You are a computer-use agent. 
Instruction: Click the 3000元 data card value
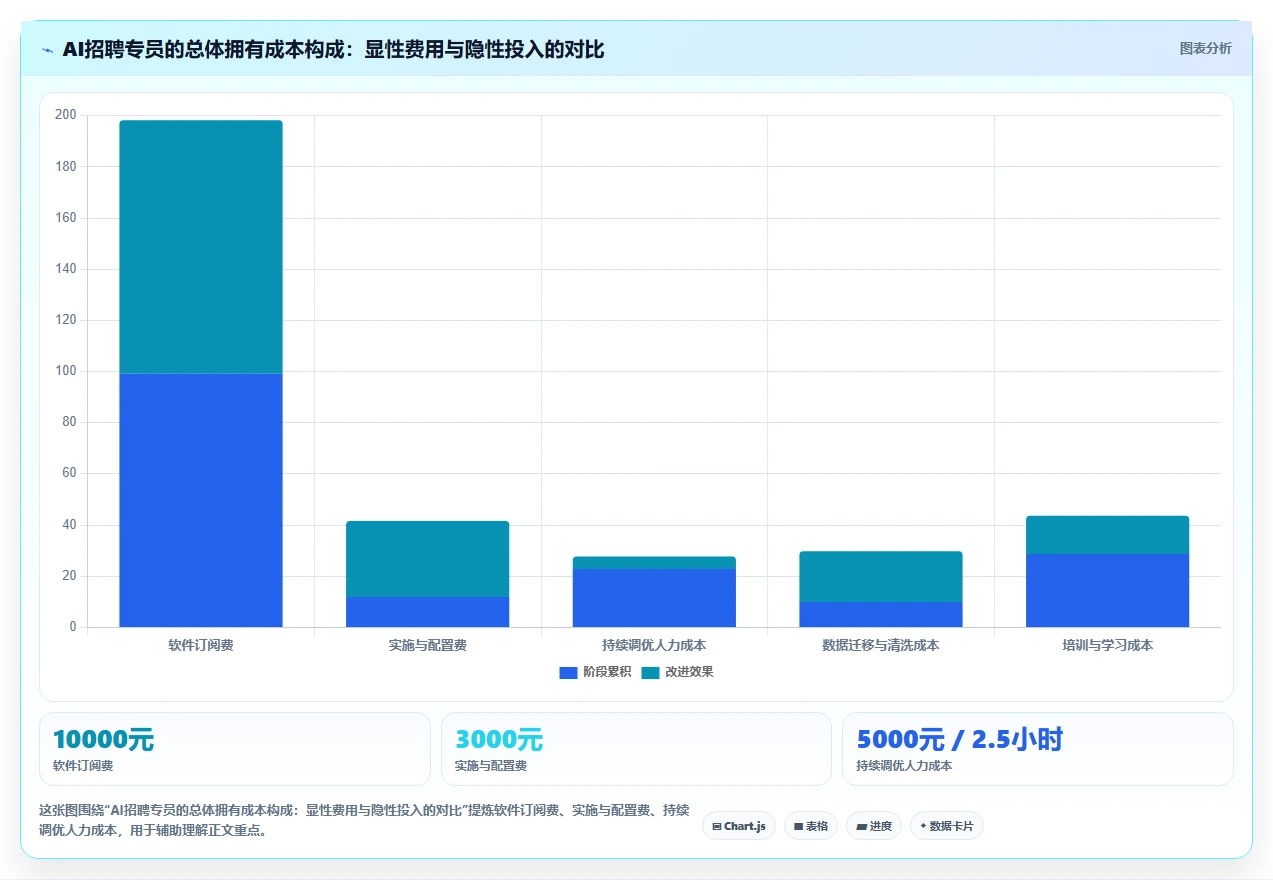coord(499,740)
